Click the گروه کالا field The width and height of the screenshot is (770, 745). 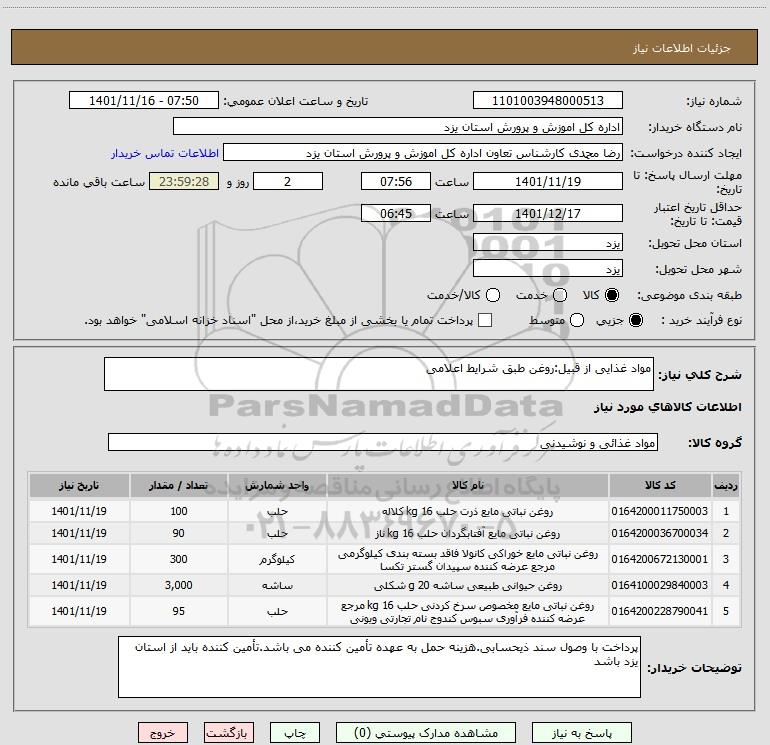tap(383, 442)
